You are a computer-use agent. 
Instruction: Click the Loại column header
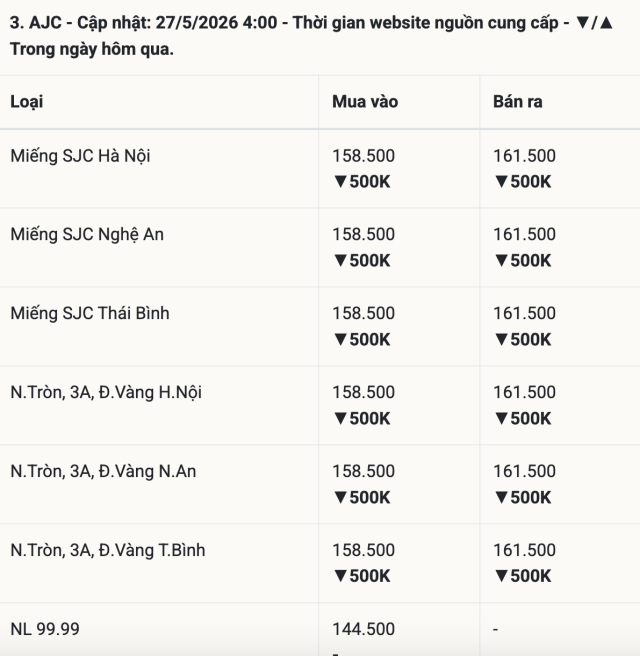(26, 102)
